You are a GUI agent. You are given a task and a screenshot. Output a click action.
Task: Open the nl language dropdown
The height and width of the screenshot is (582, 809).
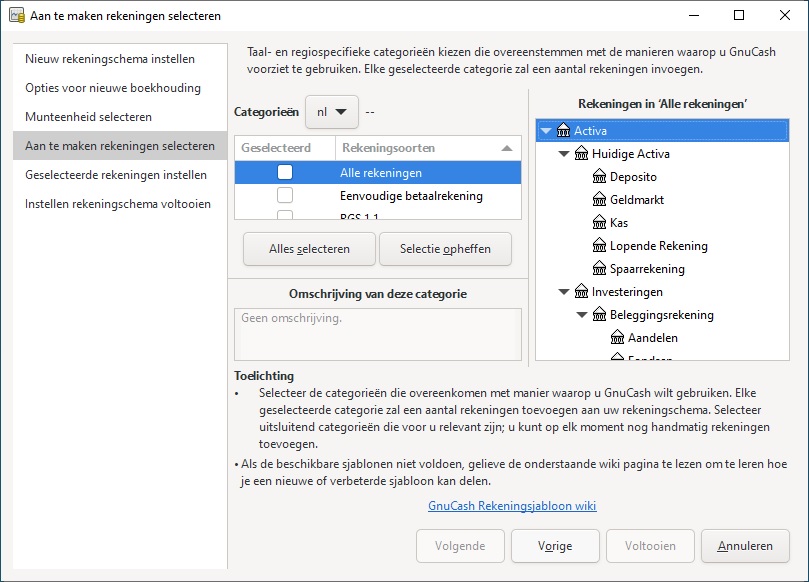point(331,112)
